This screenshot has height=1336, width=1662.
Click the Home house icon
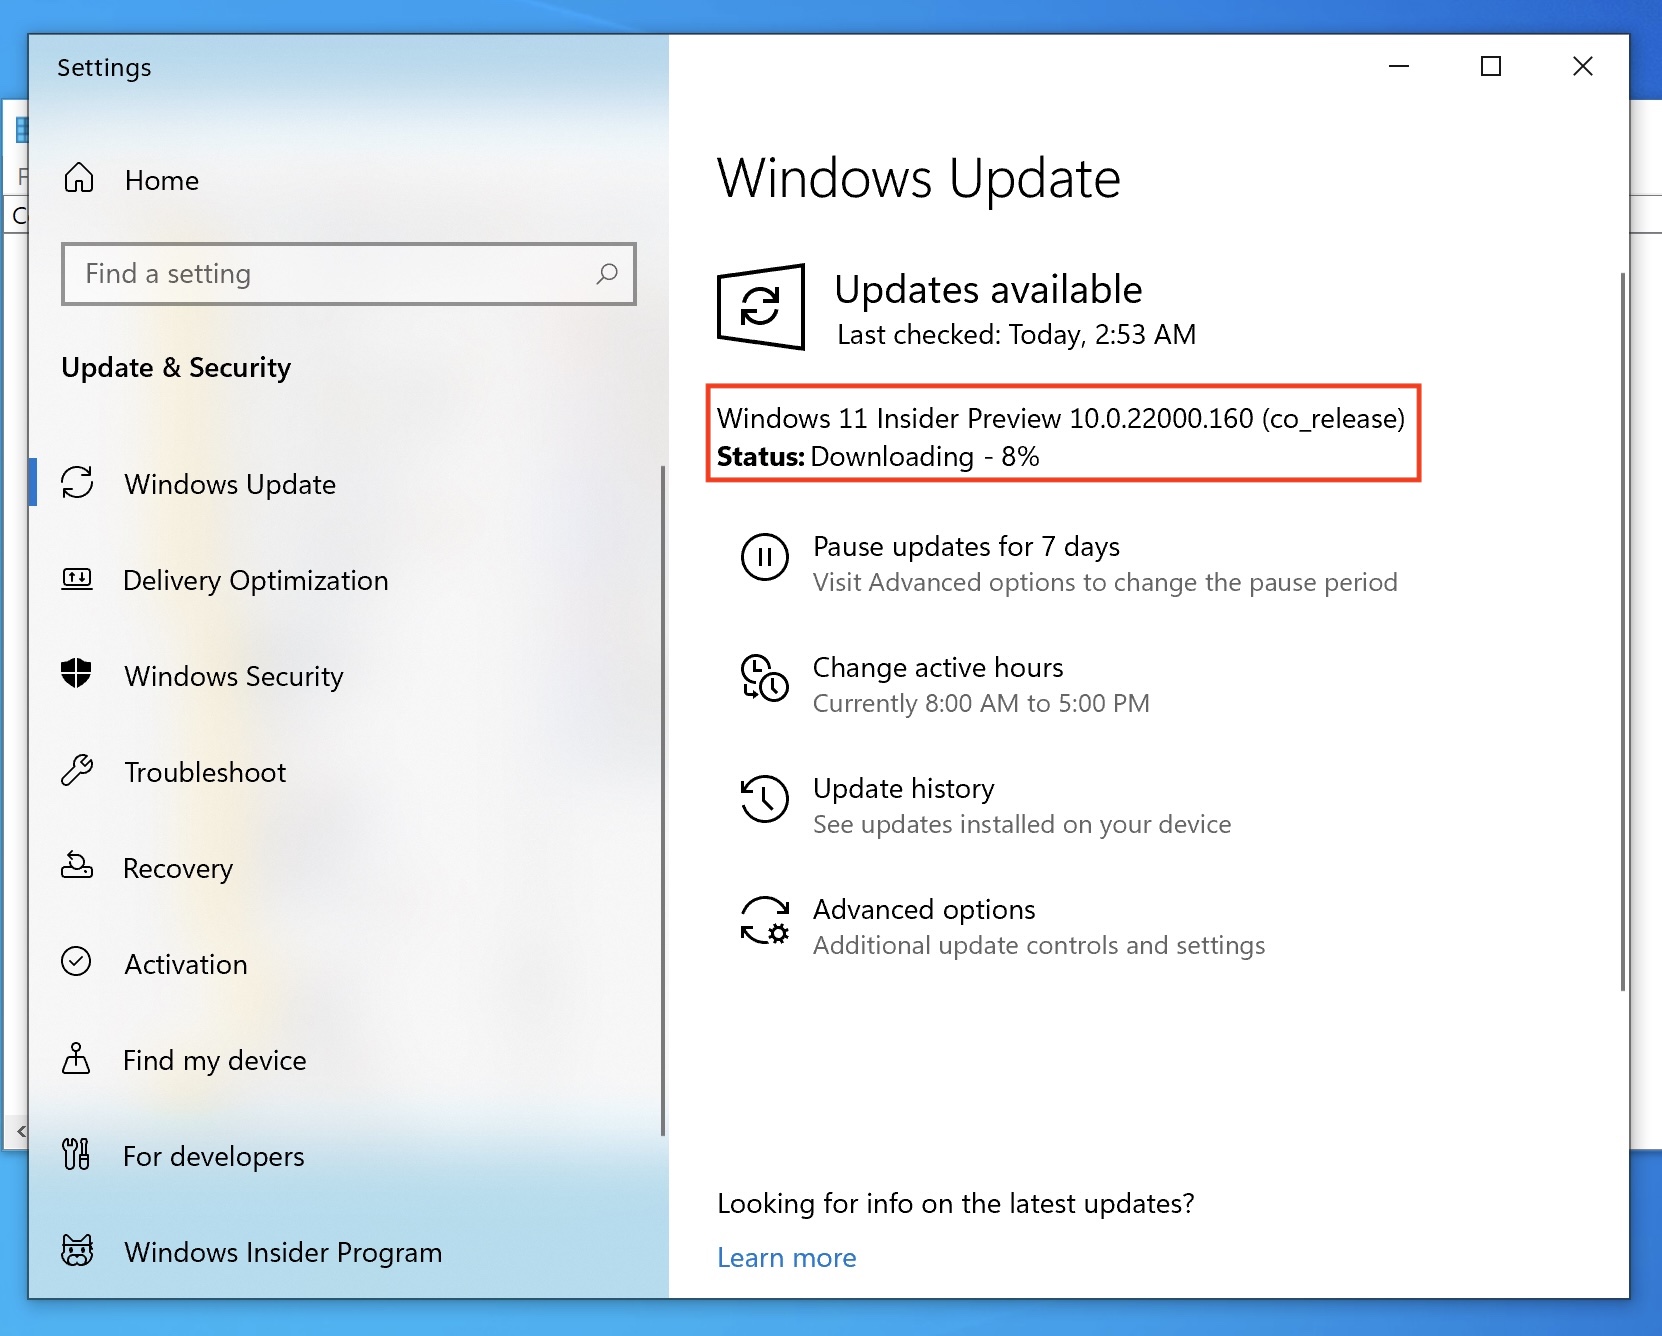[x=79, y=178]
